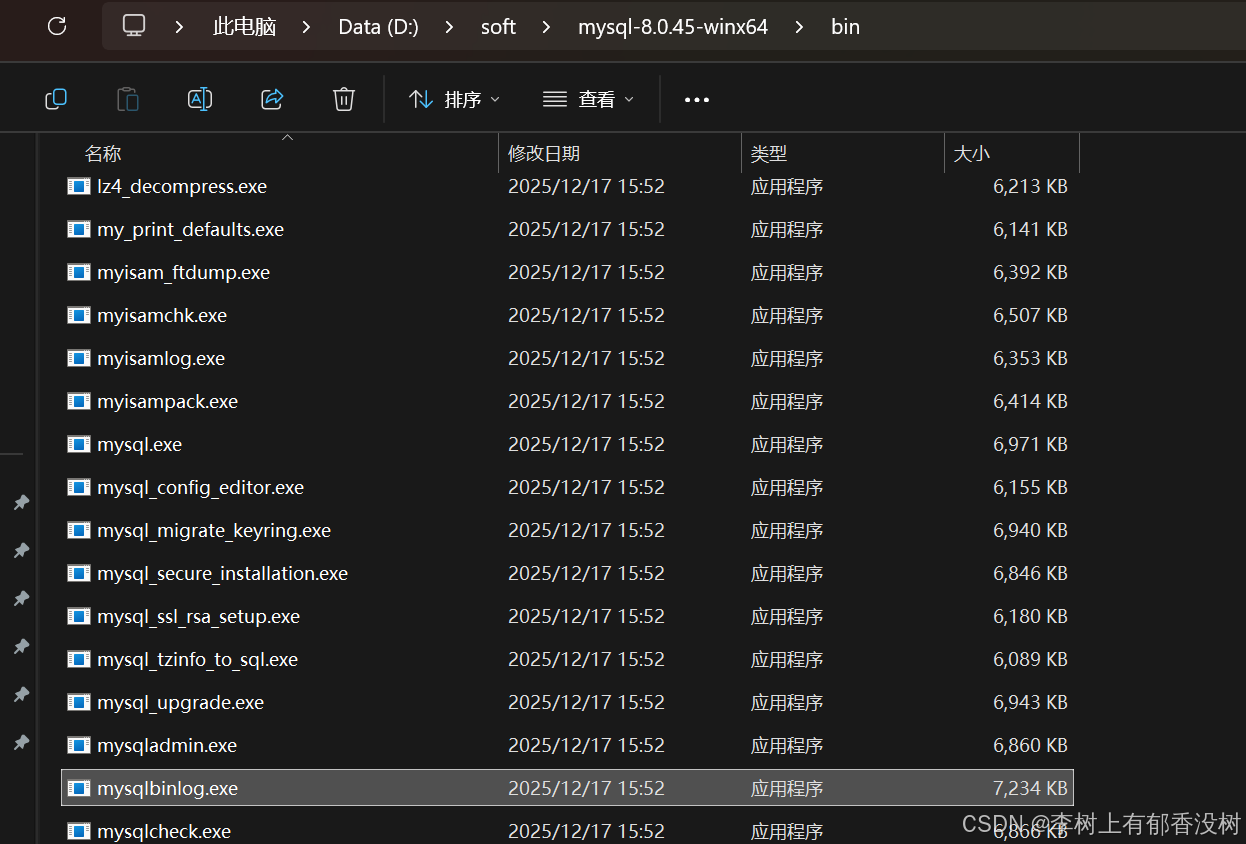1246x844 pixels.
Task: Click modified date cell of mysql_upgrade.exe row
Action: [586, 702]
